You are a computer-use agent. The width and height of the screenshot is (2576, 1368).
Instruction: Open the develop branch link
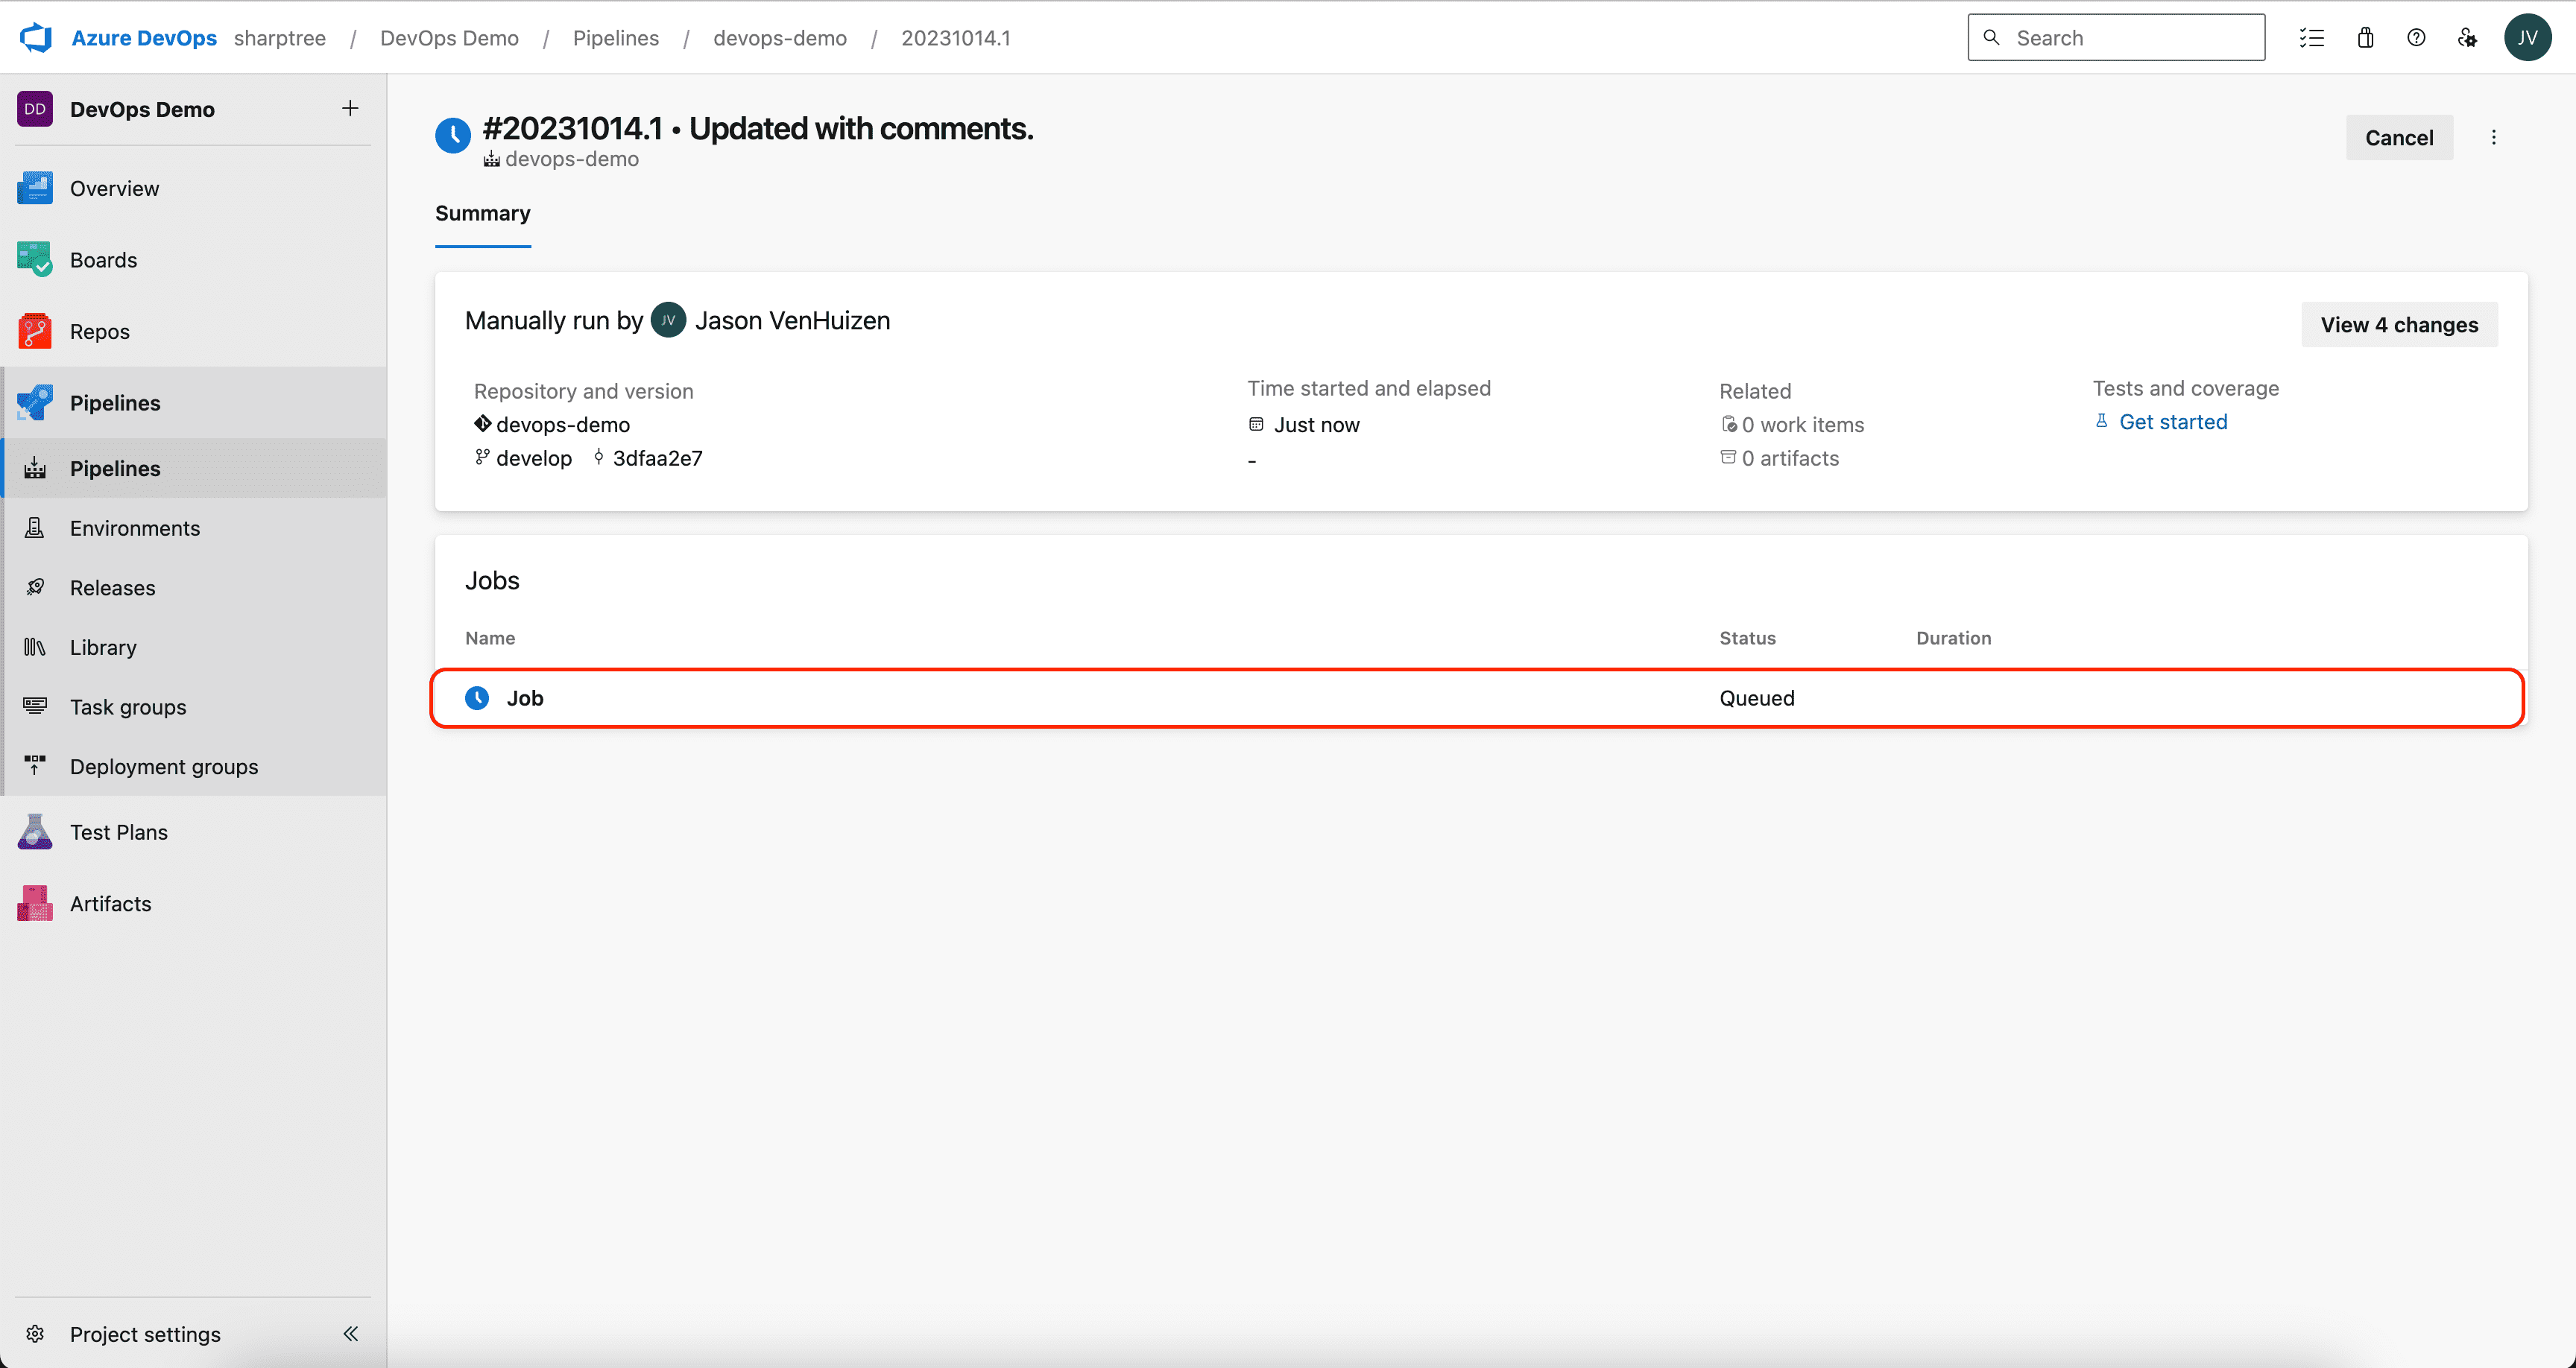click(534, 458)
